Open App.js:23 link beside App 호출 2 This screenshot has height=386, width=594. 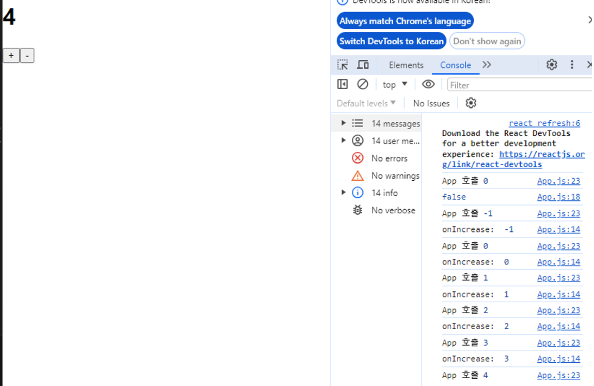pyautogui.click(x=558, y=311)
